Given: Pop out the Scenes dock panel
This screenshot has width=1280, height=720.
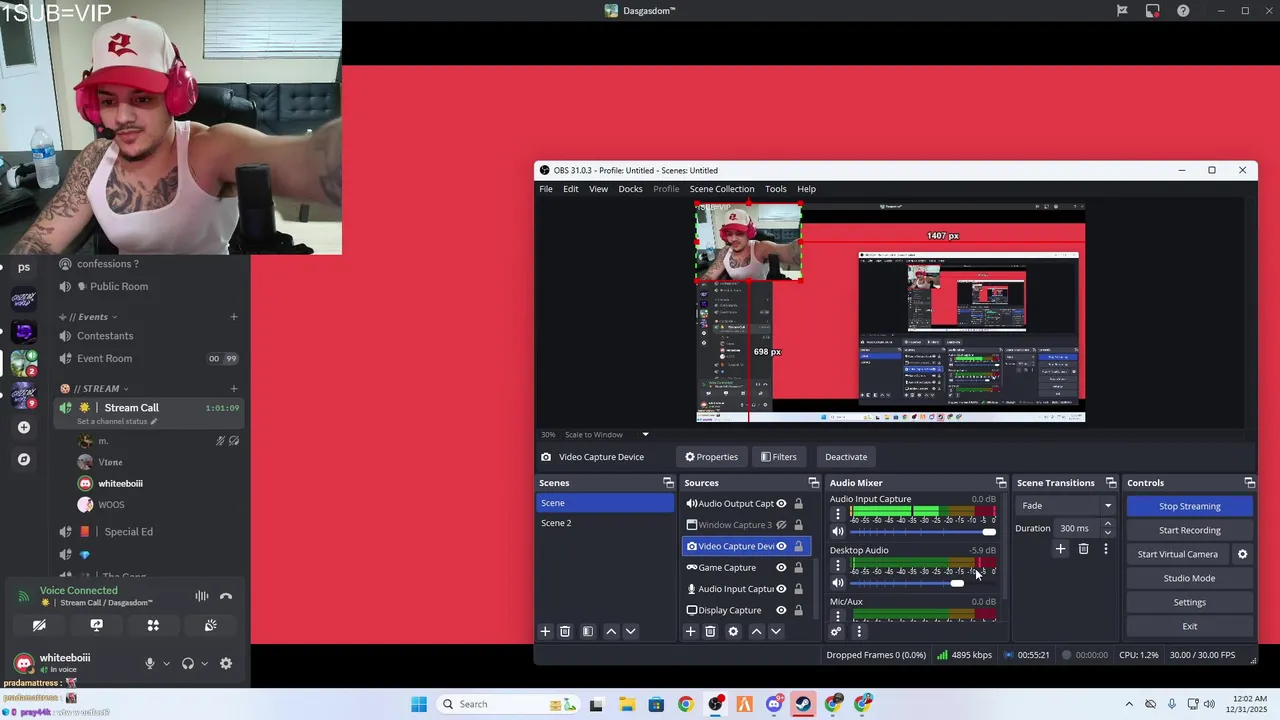Looking at the screenshot, I should pos(668,483).
